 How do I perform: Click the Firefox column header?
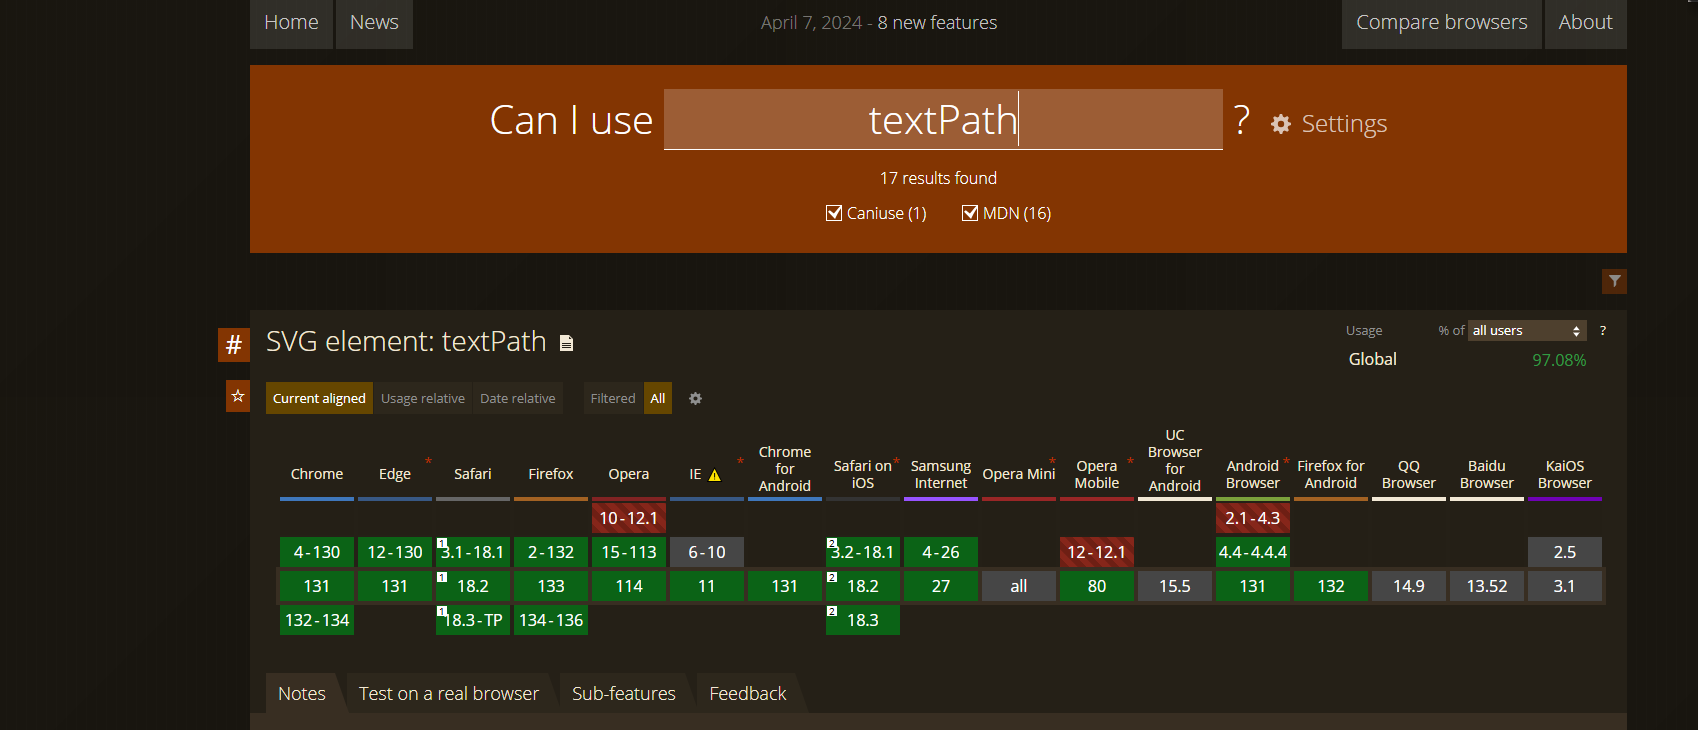(x=551, y=474)
